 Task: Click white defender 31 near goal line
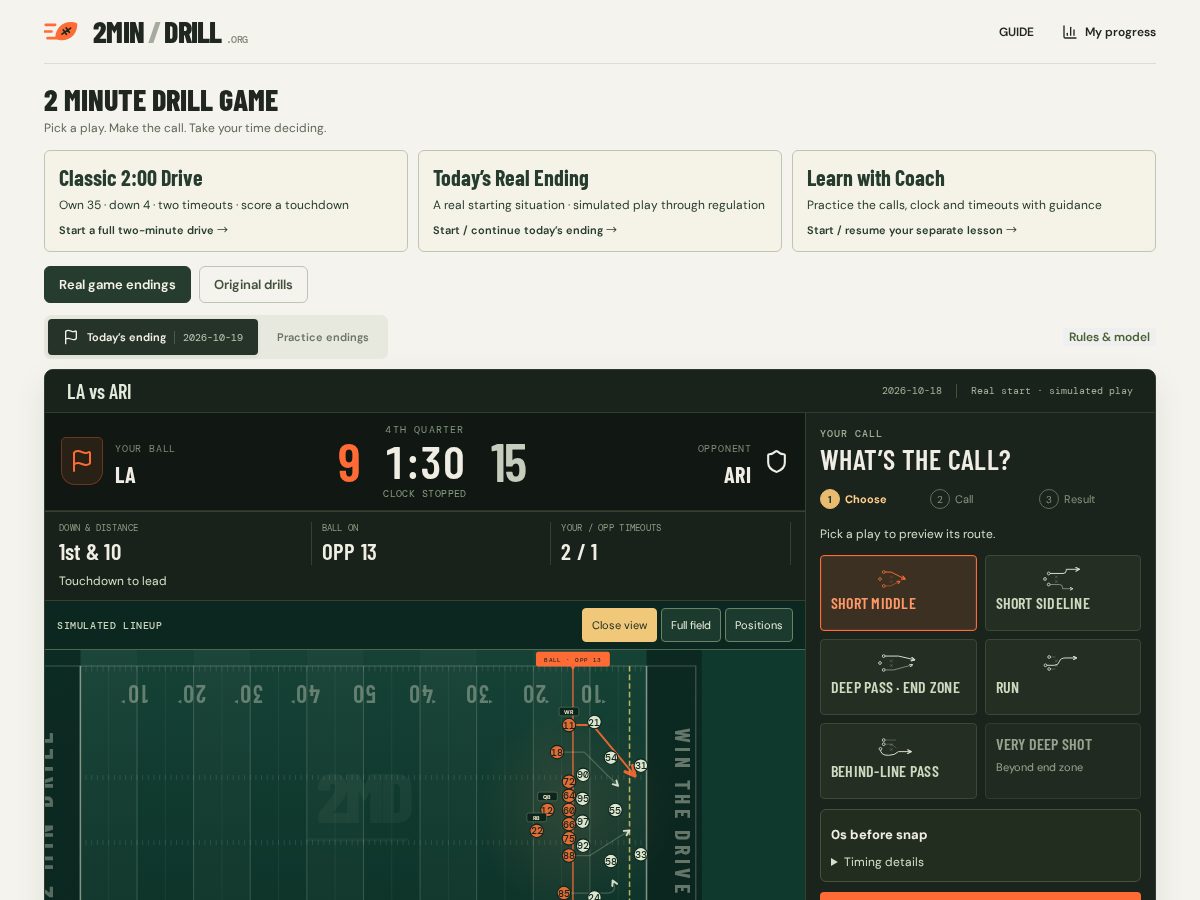[x=641, y=765]
